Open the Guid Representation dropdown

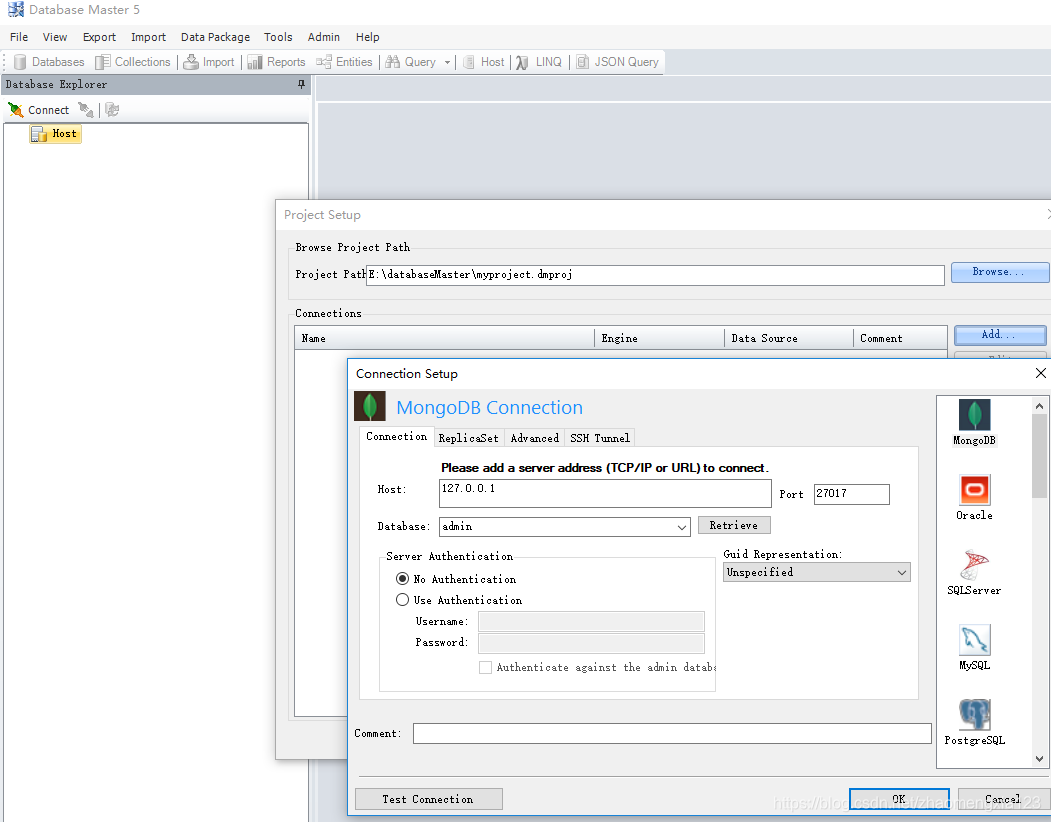coord(816,572)
